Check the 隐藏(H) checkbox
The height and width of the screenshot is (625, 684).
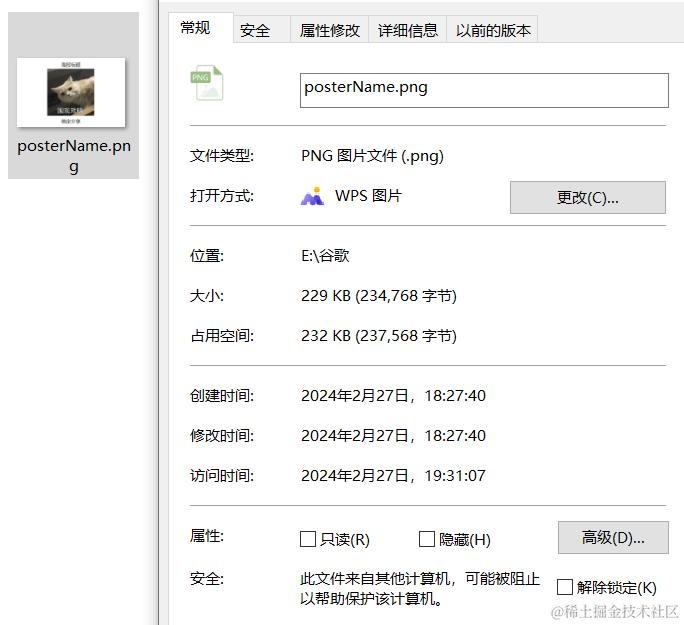point(427,539)
